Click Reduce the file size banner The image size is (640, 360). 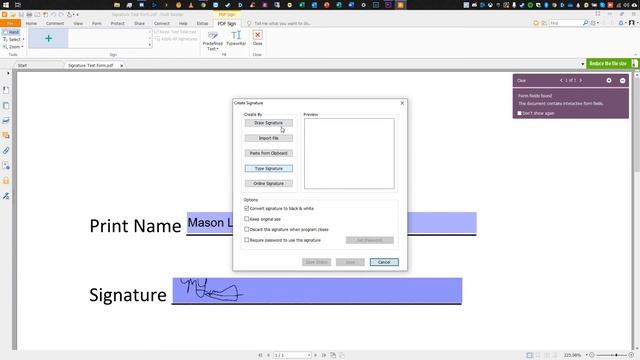pos(612,64)
